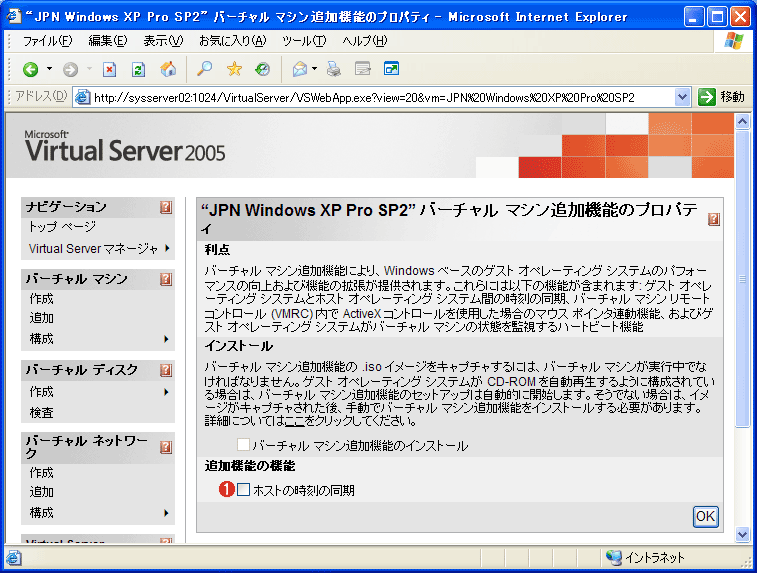Open the 表示(V) menu
Screen dimensions: 757x573
coord(163,41)
